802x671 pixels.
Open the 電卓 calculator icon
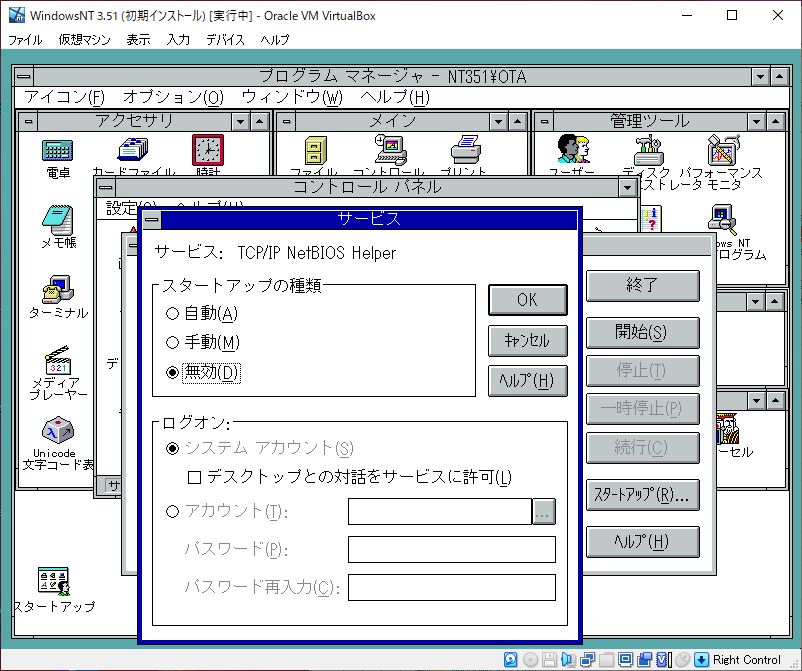click(58, 151)
